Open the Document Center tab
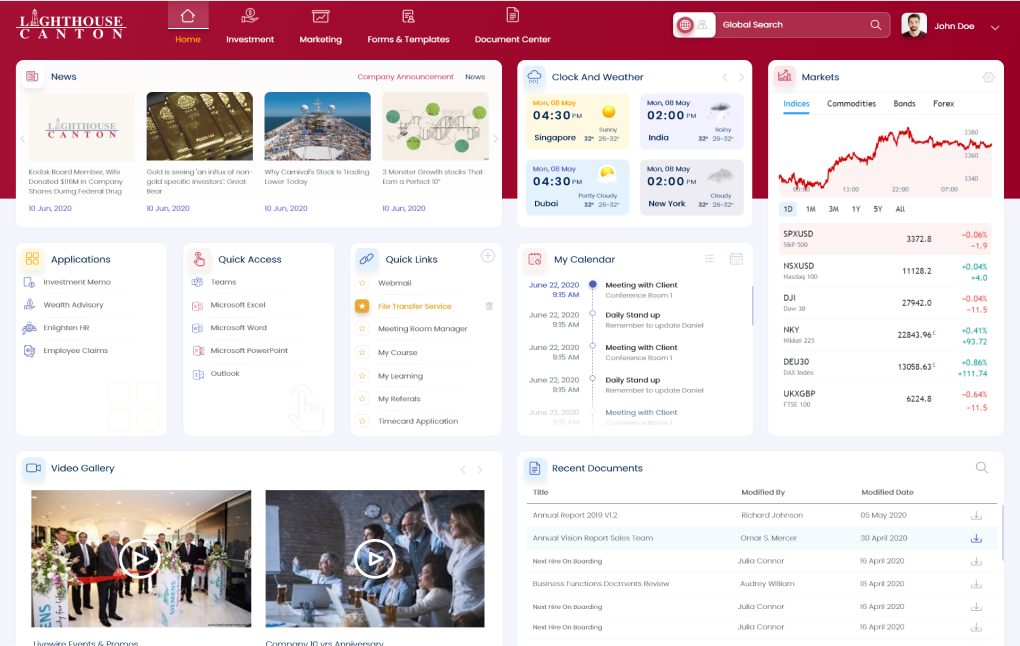This screenshot has width=1020, height=646. pyautogui.click(x=513, y=25)
